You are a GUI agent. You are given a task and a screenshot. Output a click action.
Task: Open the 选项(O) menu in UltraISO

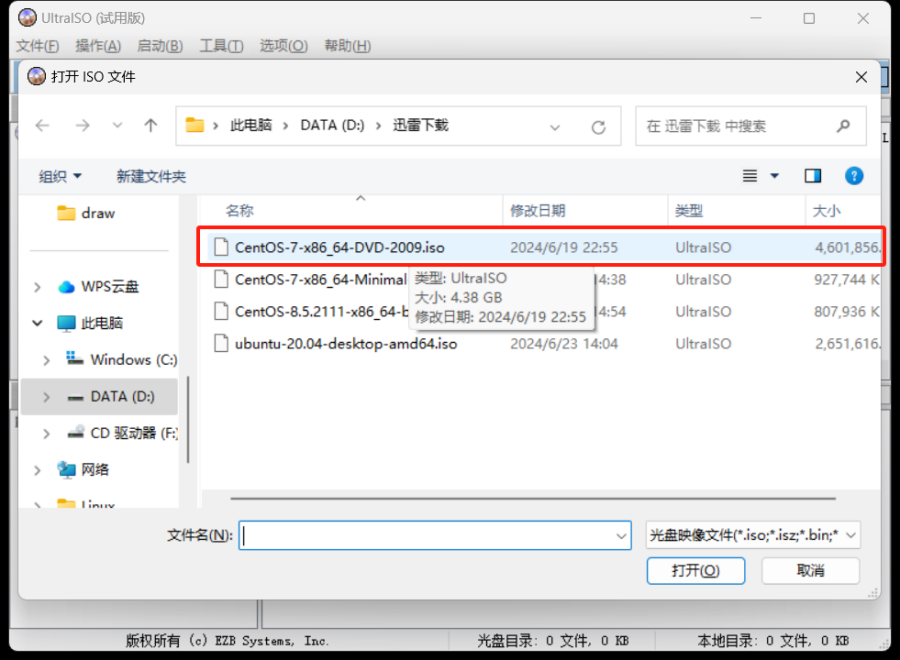tap(284, 46)
